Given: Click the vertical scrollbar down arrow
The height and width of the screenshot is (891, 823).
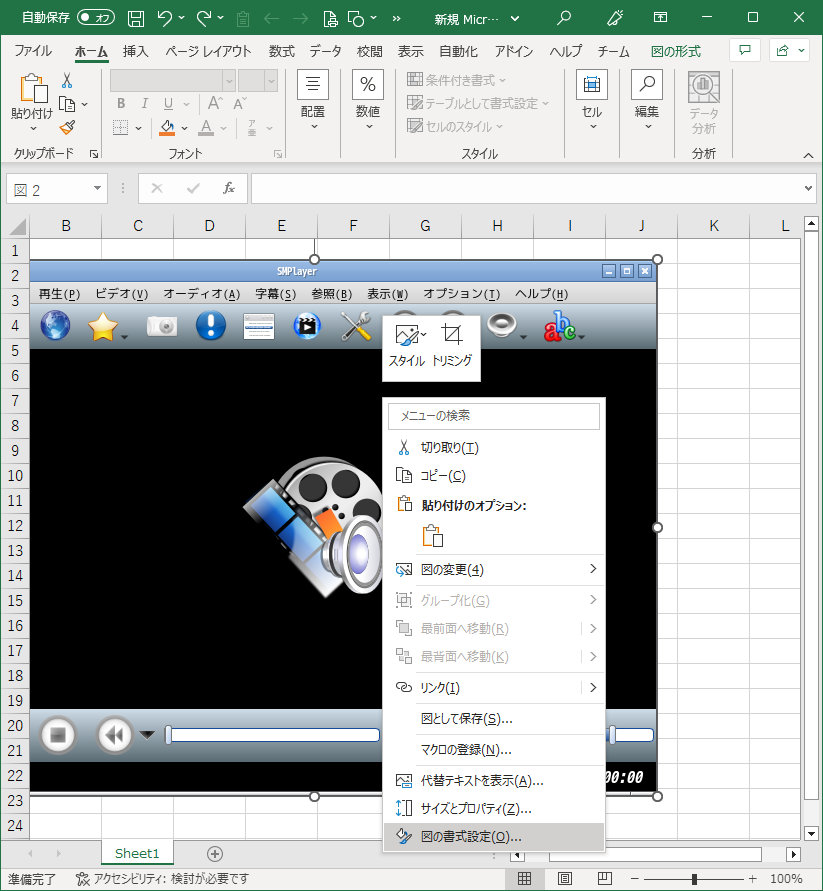Looking at the screenshot, I should tap(811, 834).
